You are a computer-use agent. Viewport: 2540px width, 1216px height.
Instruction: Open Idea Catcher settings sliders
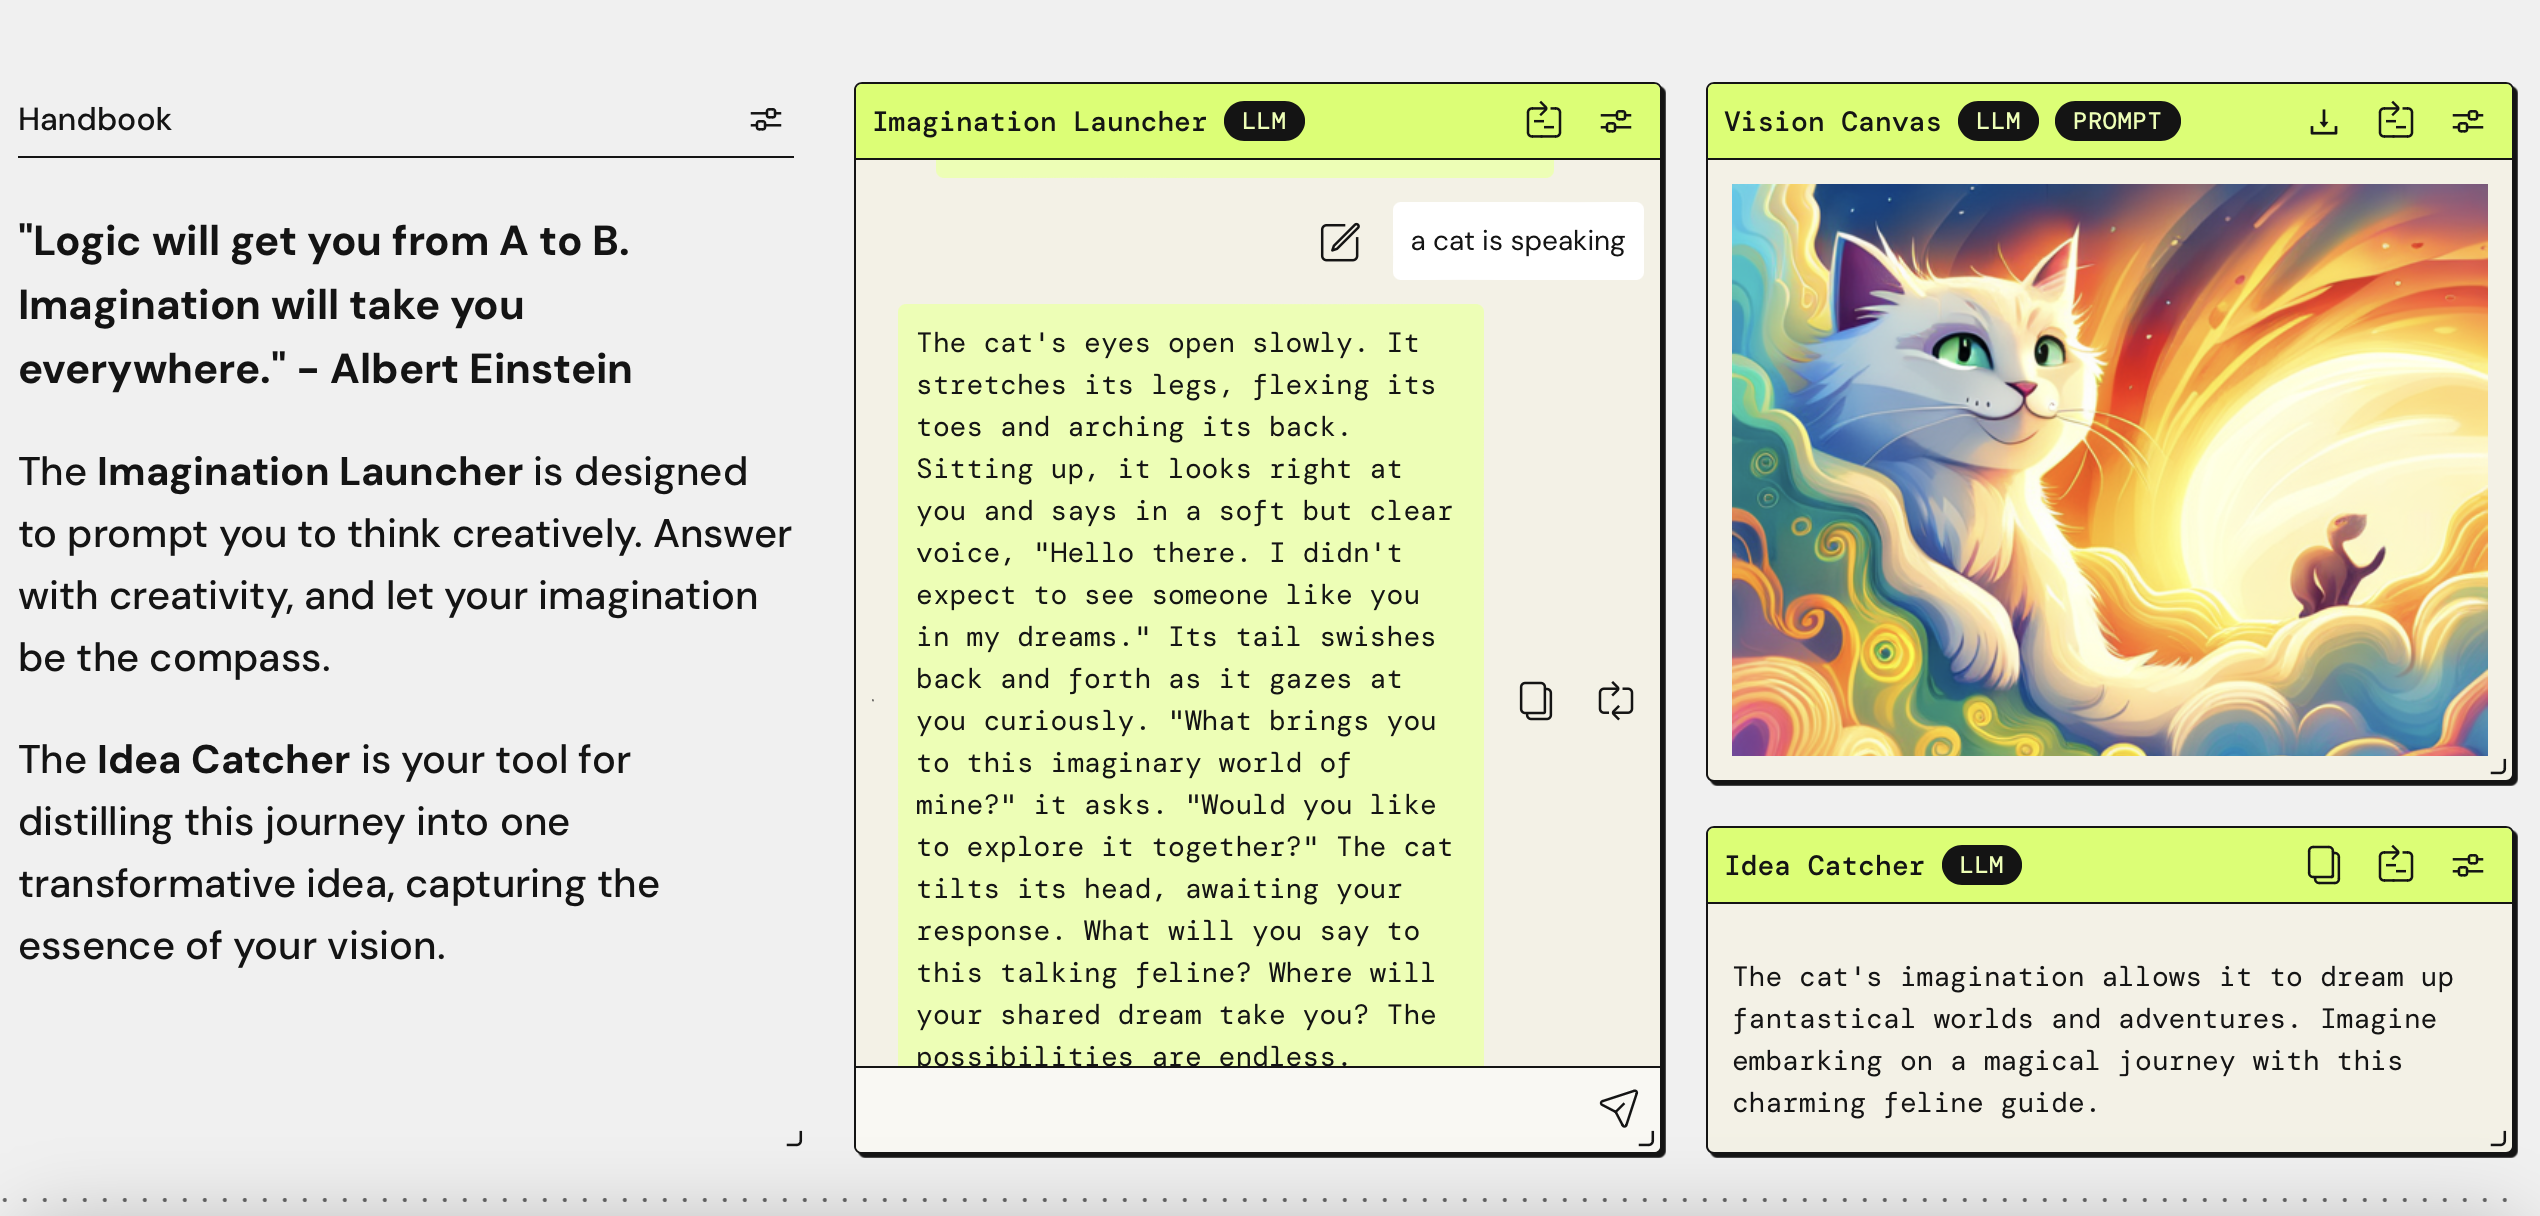click(x=2467, y=865)
